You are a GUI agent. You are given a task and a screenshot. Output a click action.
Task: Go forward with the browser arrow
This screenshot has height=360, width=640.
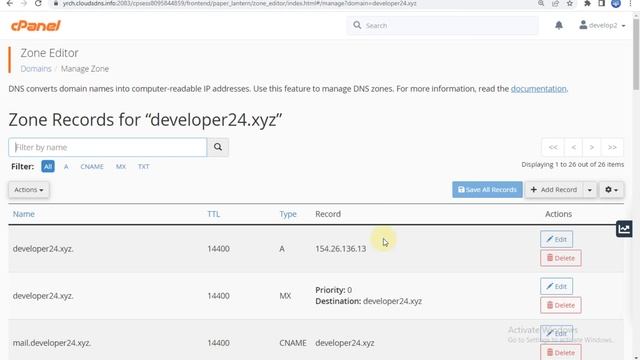[x=24, y=3]
